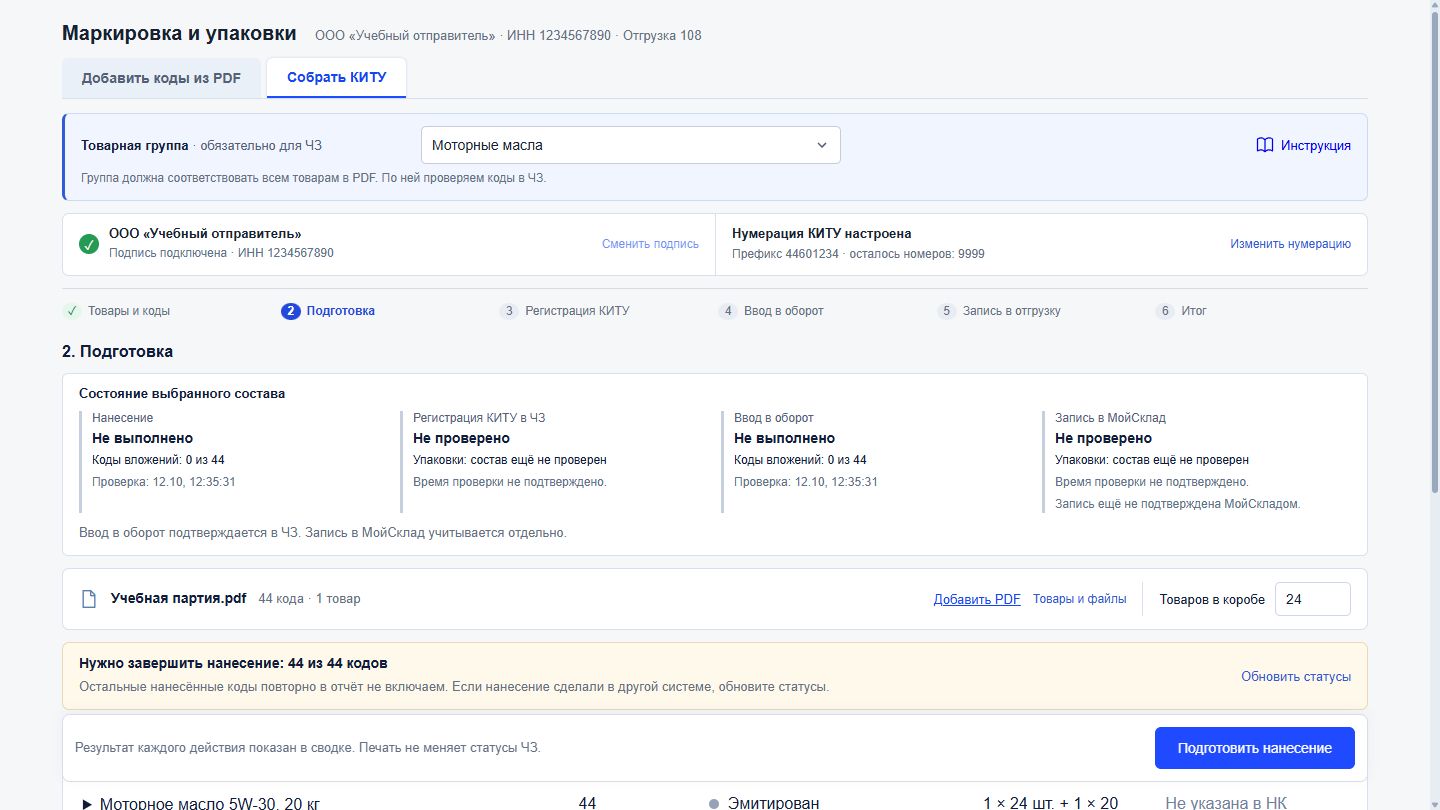Click the Обновить статусы link
Screen dimensions: 1440x810
tap(1296, 677)
